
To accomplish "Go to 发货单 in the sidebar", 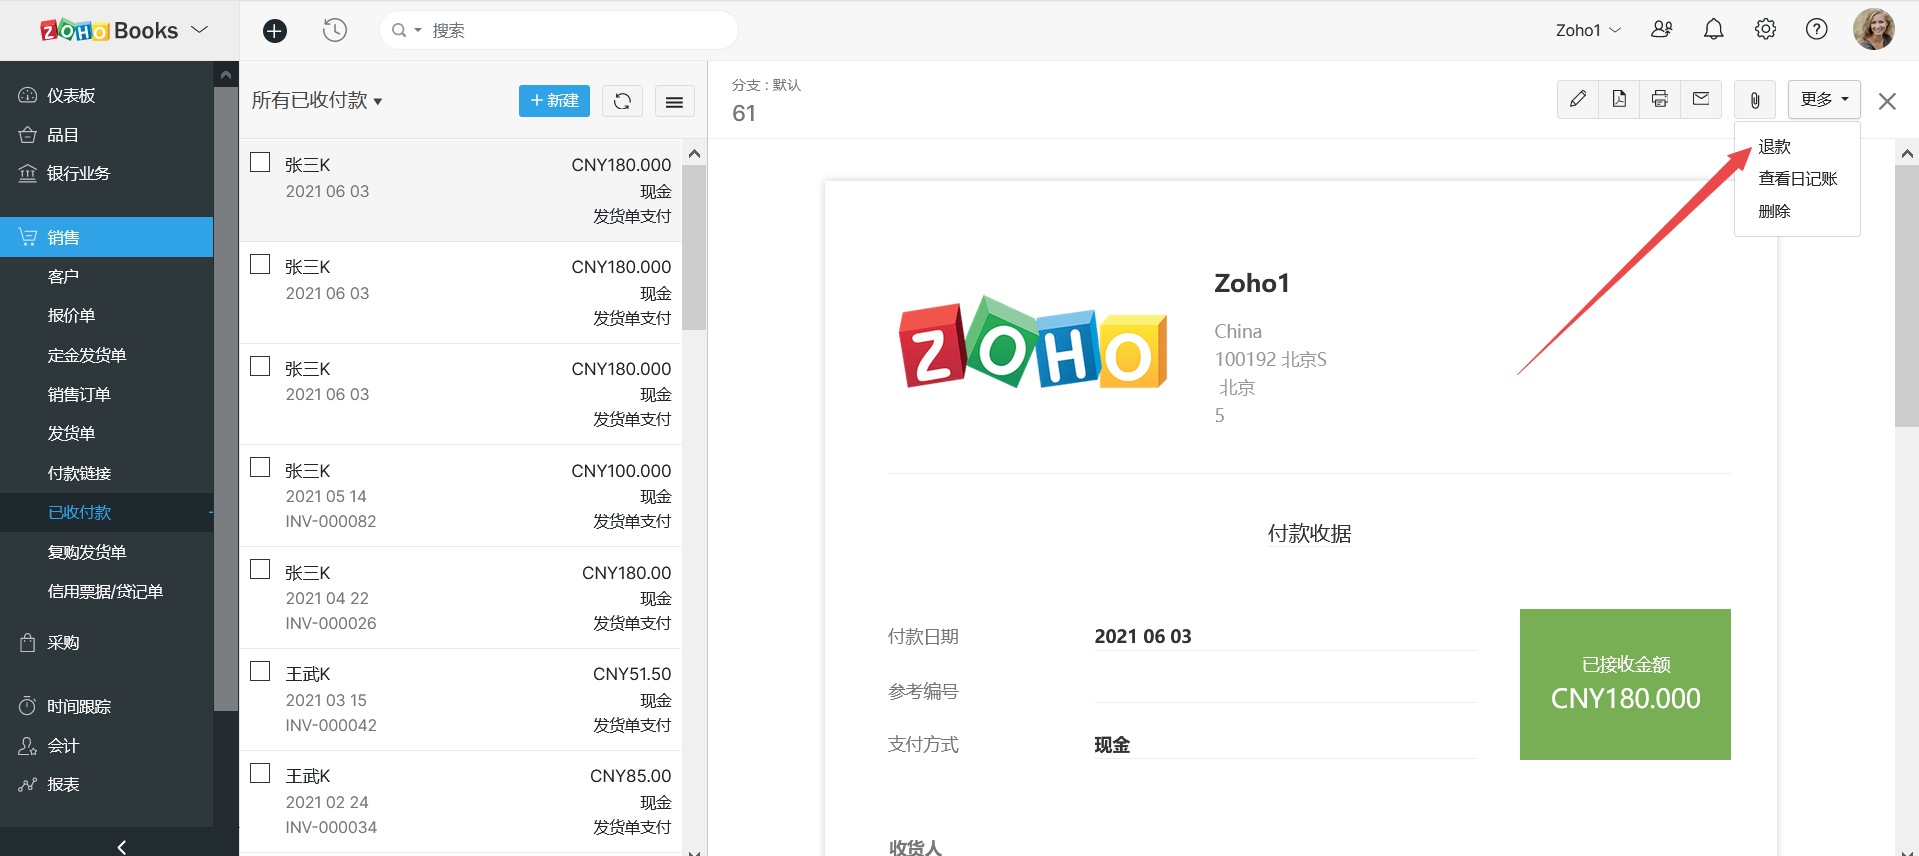I will pyautogui.click(x=72, y=434).
